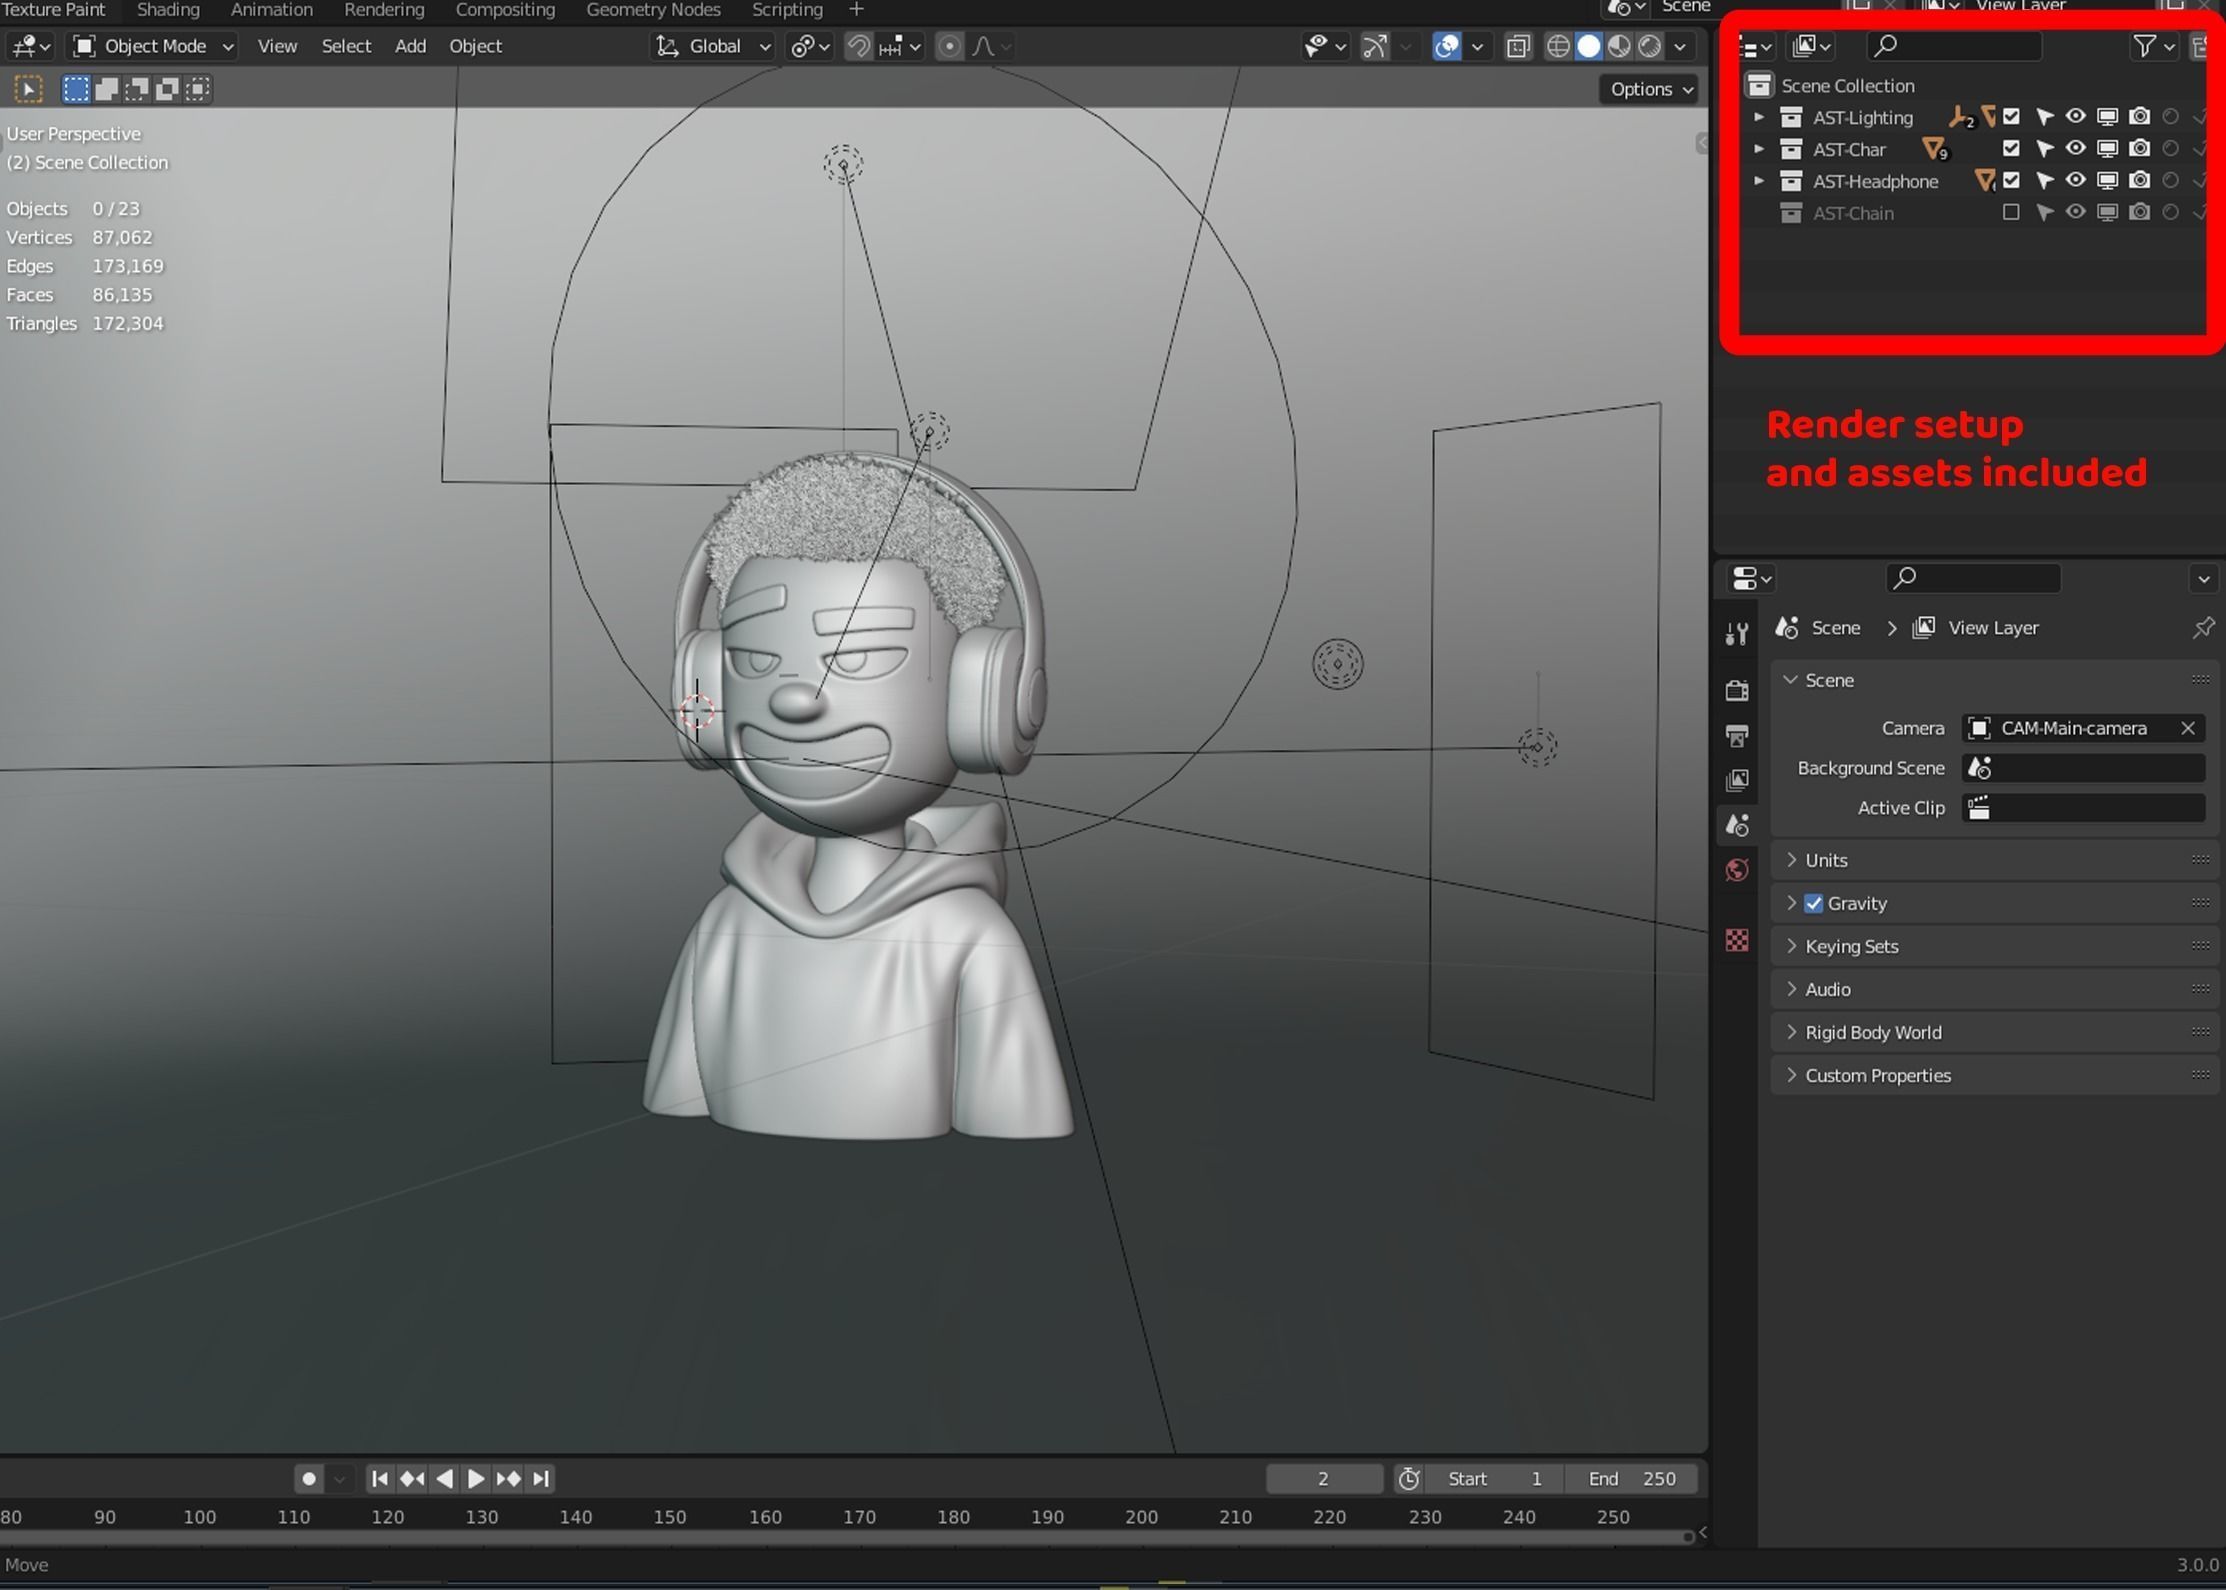Open the Object Mode dropdown
The width and height of the screenshot is (2226, 1590).
(x=154, y=46)
